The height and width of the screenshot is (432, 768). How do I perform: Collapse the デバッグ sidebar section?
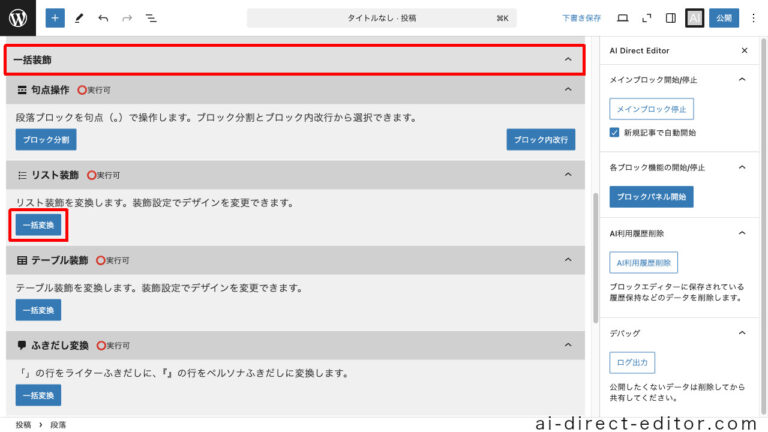point(742,333)
